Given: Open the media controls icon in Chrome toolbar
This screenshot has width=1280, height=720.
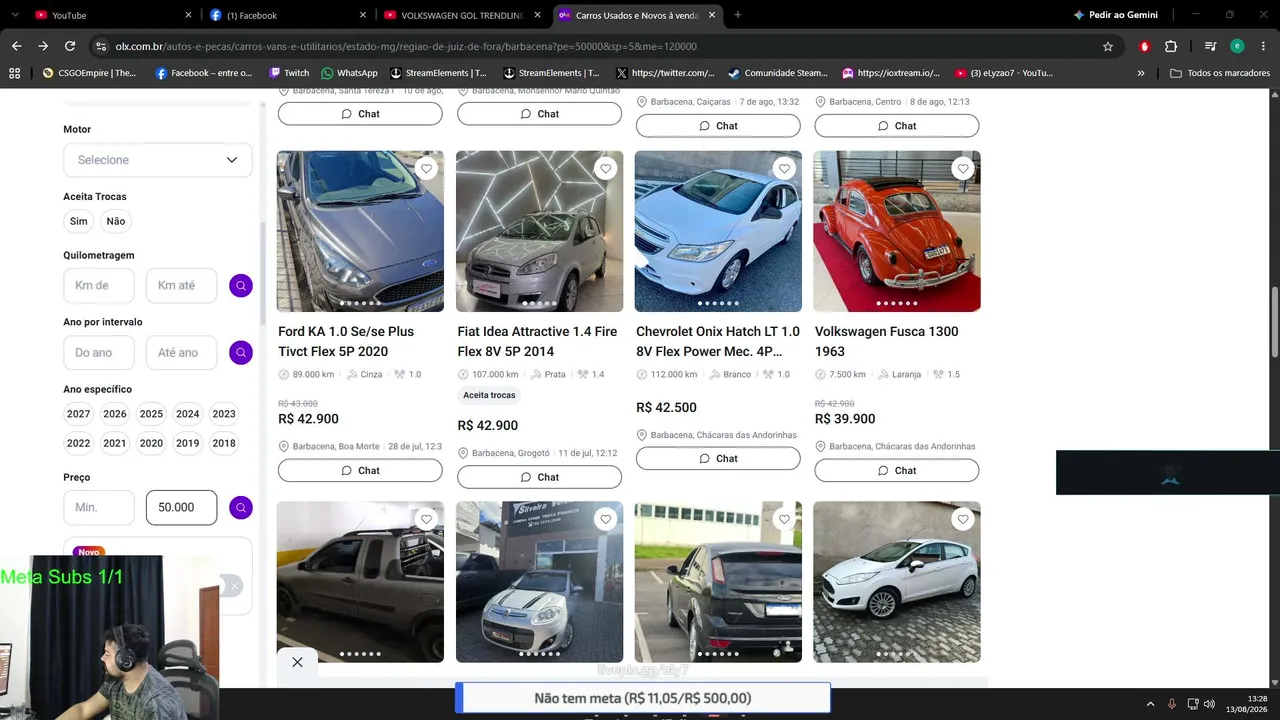Looking at the screenshot, I should point(1210,46).
